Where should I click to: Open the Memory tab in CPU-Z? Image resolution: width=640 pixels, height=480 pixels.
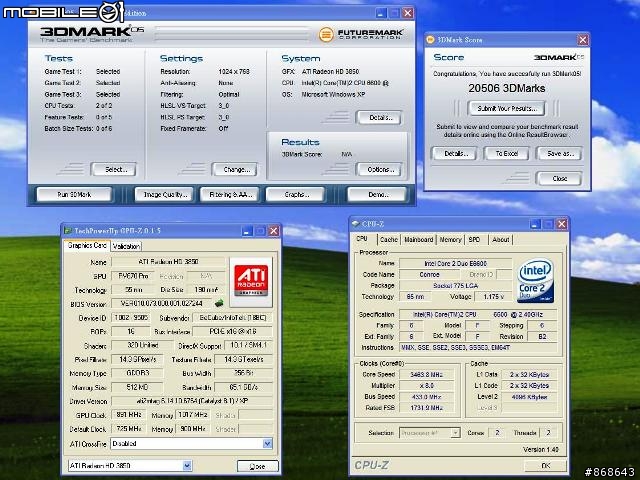click(450, 240)
